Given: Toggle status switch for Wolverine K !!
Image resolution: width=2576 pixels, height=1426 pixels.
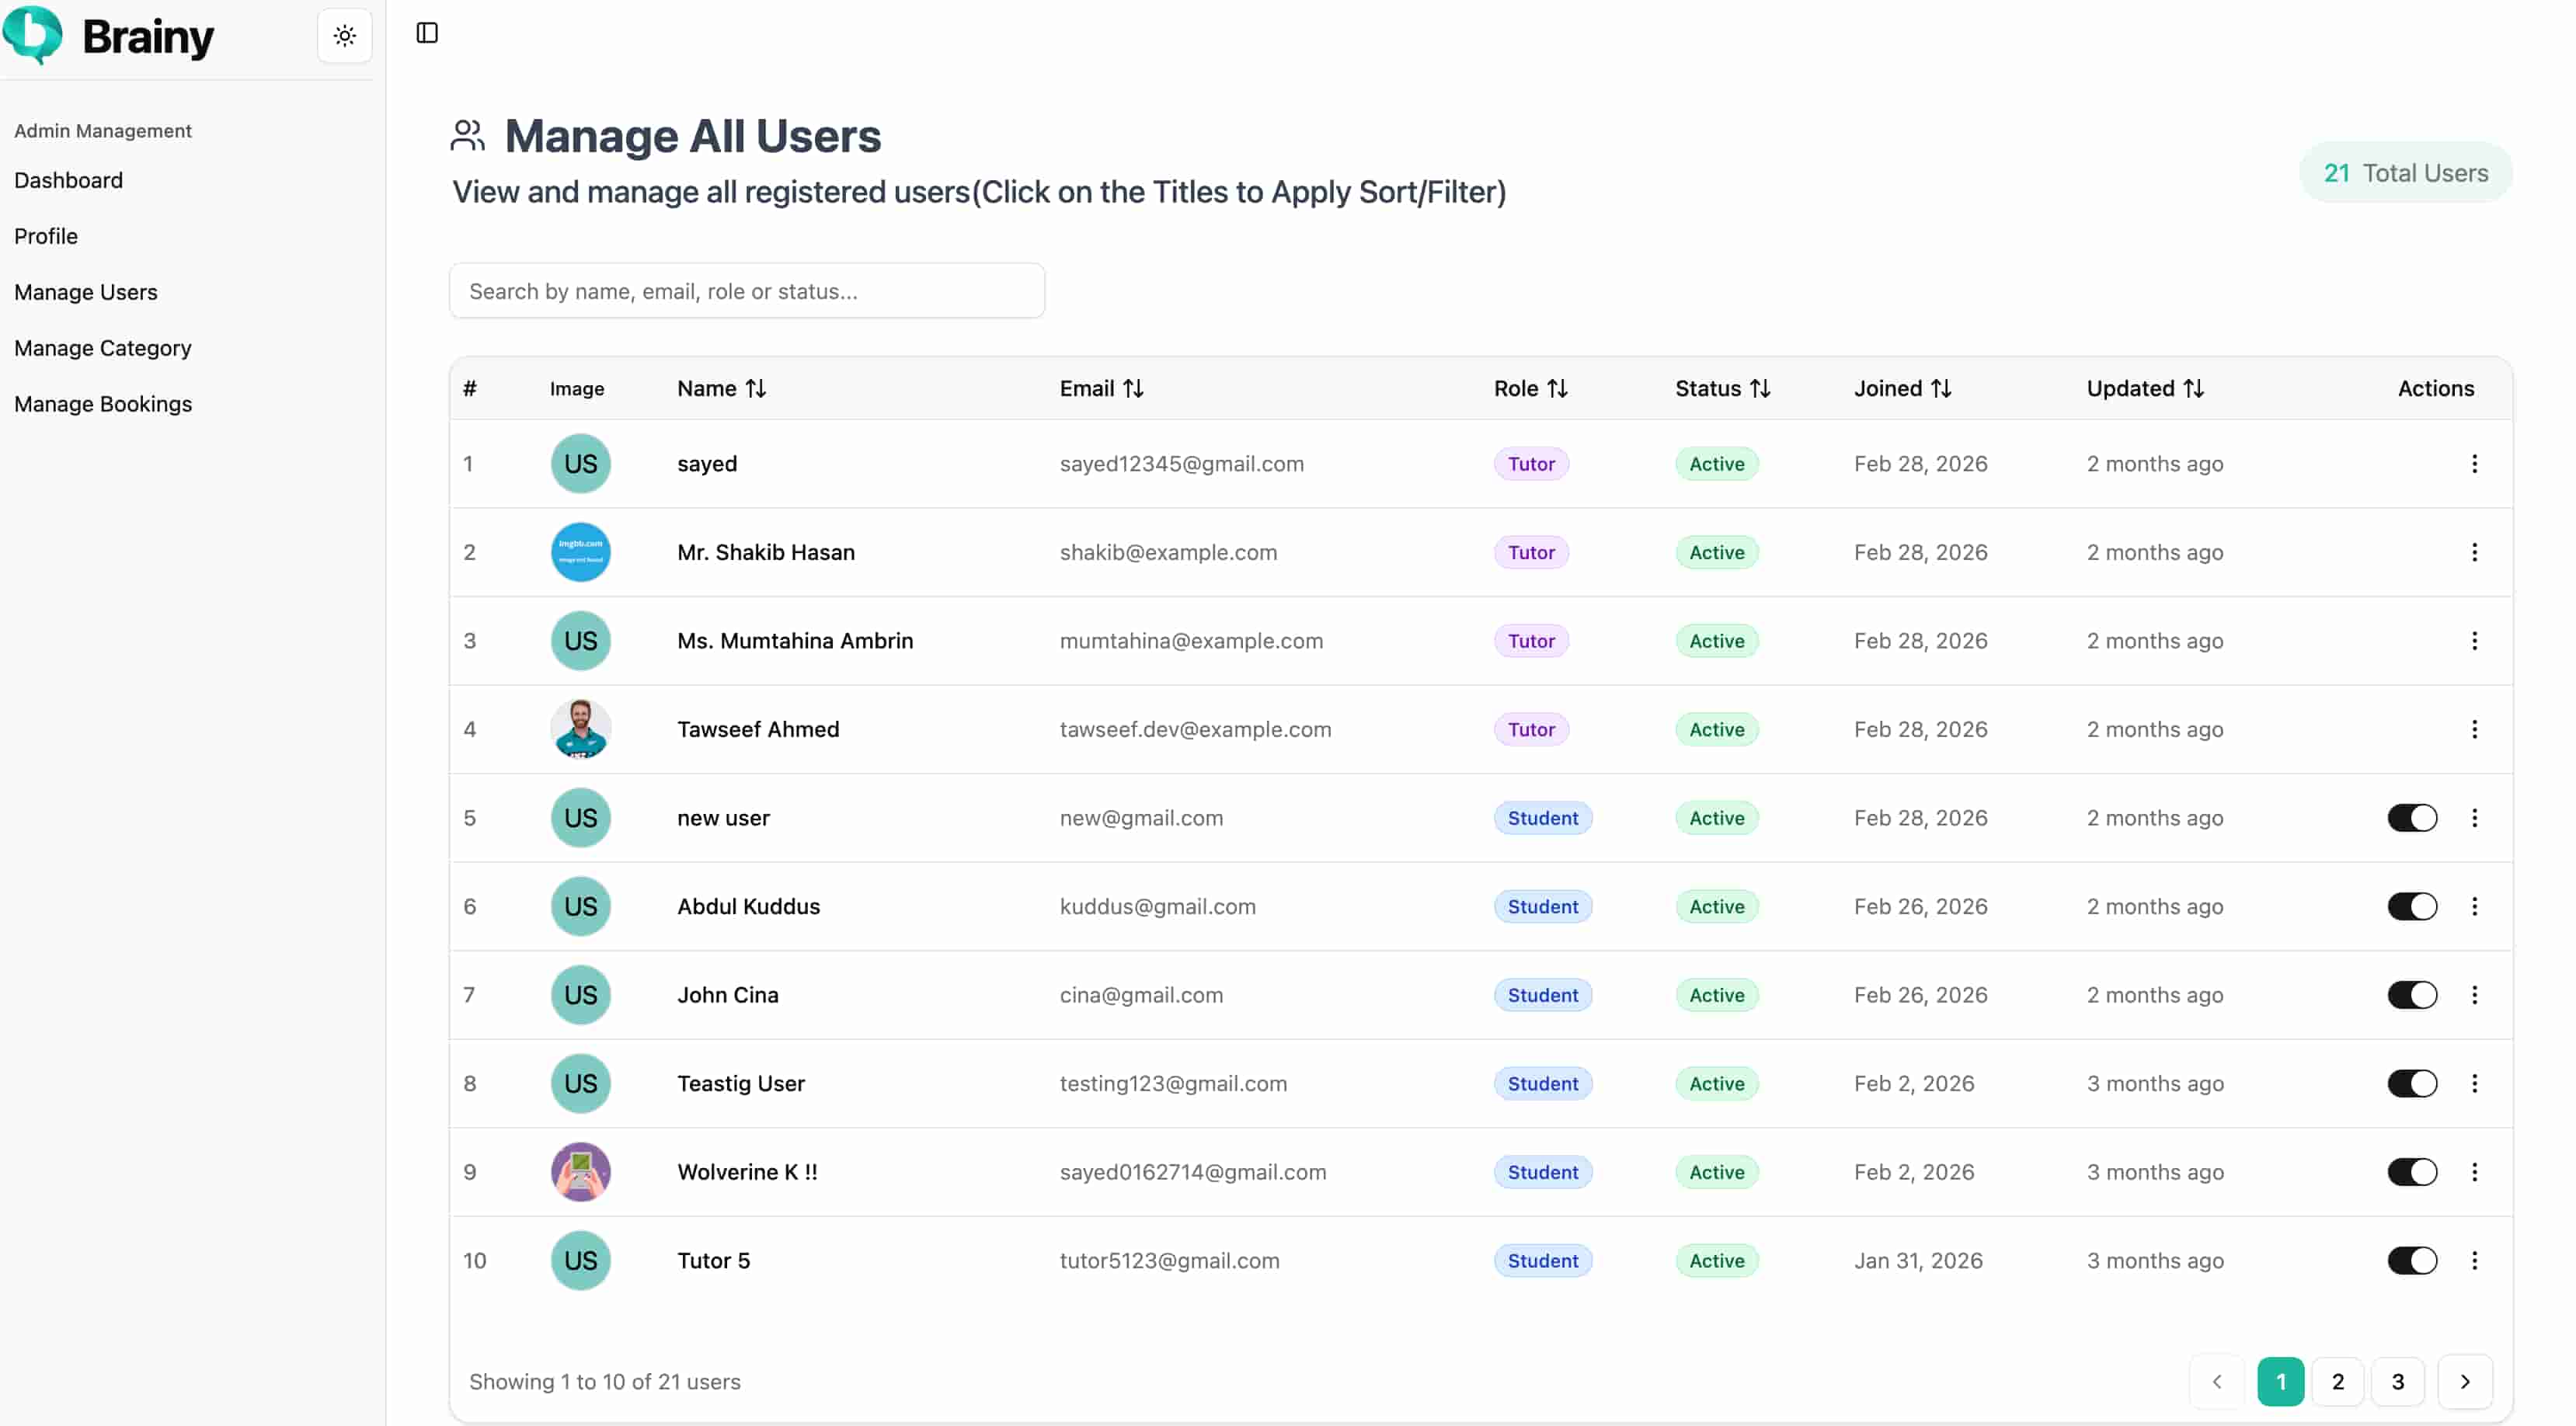Looking at the screenshot, I should (2412, 1172).
